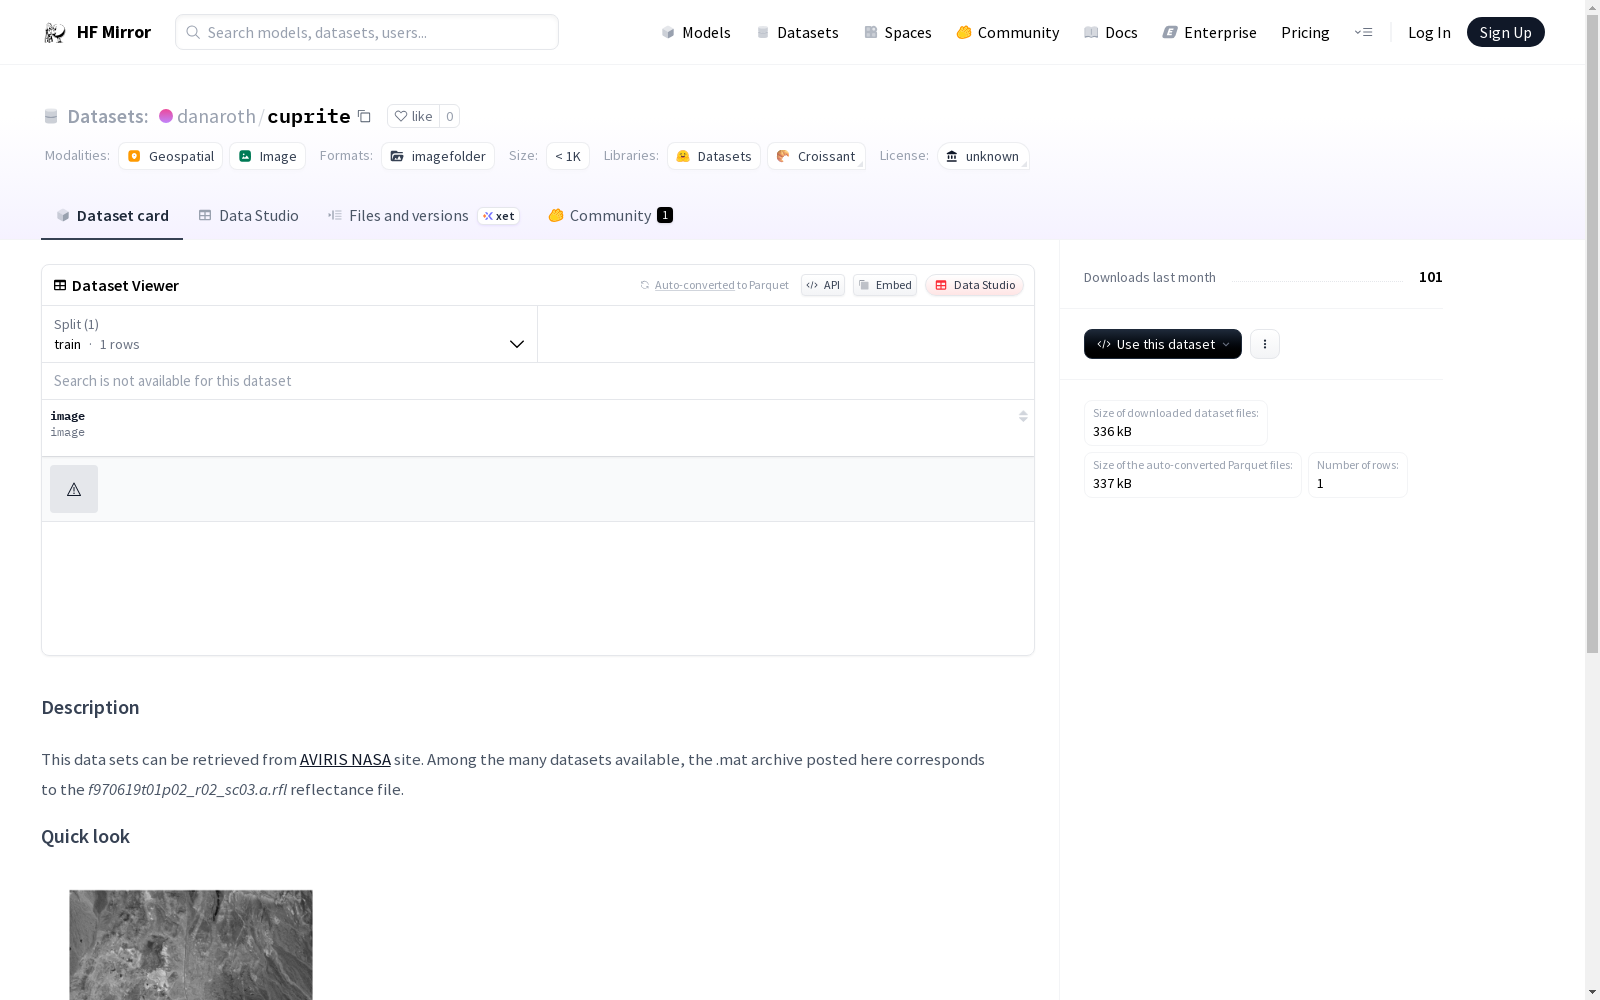Select the Dataset card tab
The height and width of the screenshot is (1000, 1600).
(x=112, y=215)
